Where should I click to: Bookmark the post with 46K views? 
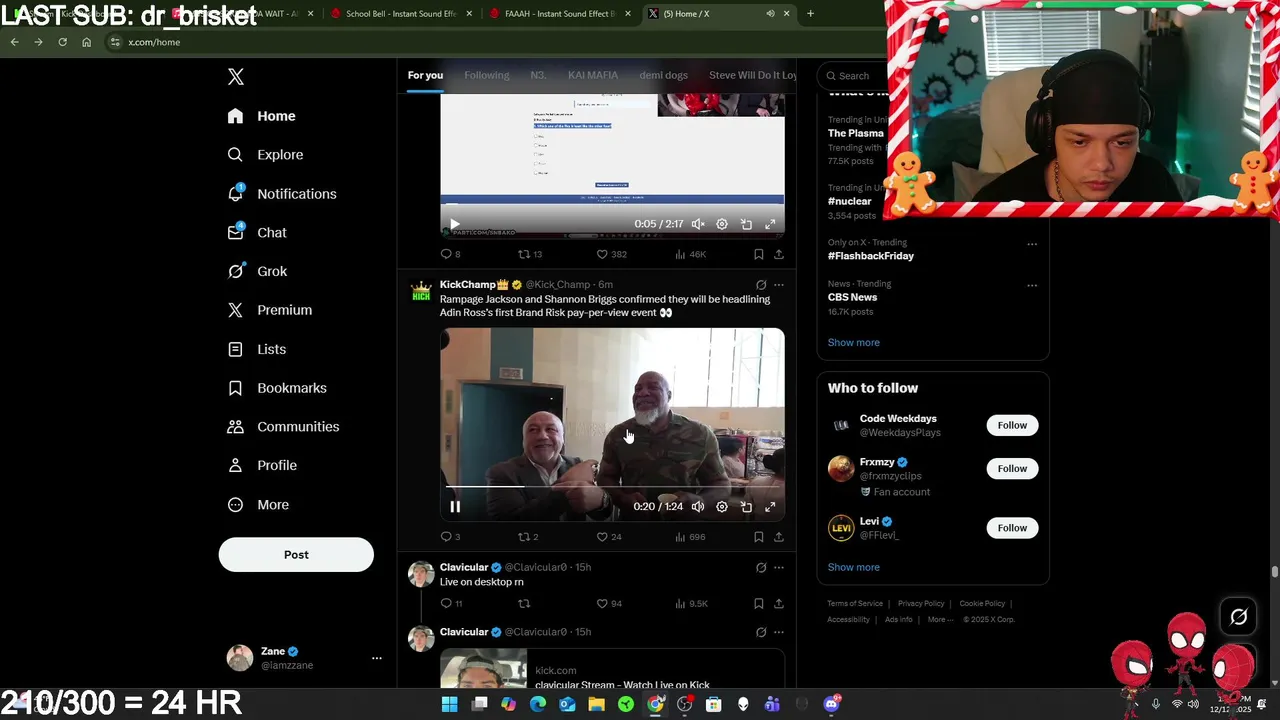(759, 254)
